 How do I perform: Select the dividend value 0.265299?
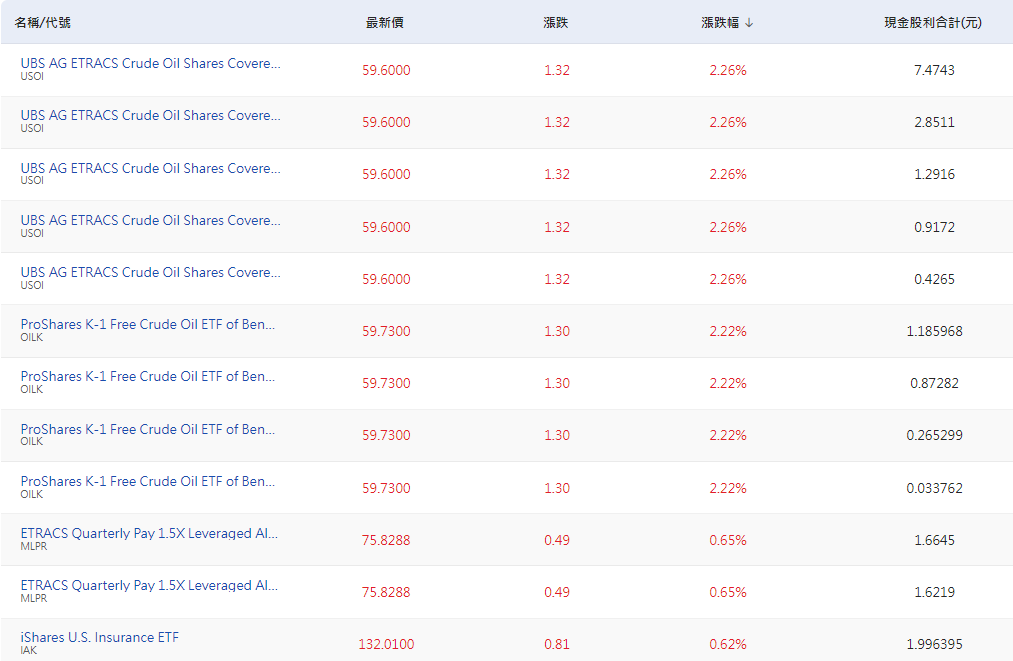934,435
